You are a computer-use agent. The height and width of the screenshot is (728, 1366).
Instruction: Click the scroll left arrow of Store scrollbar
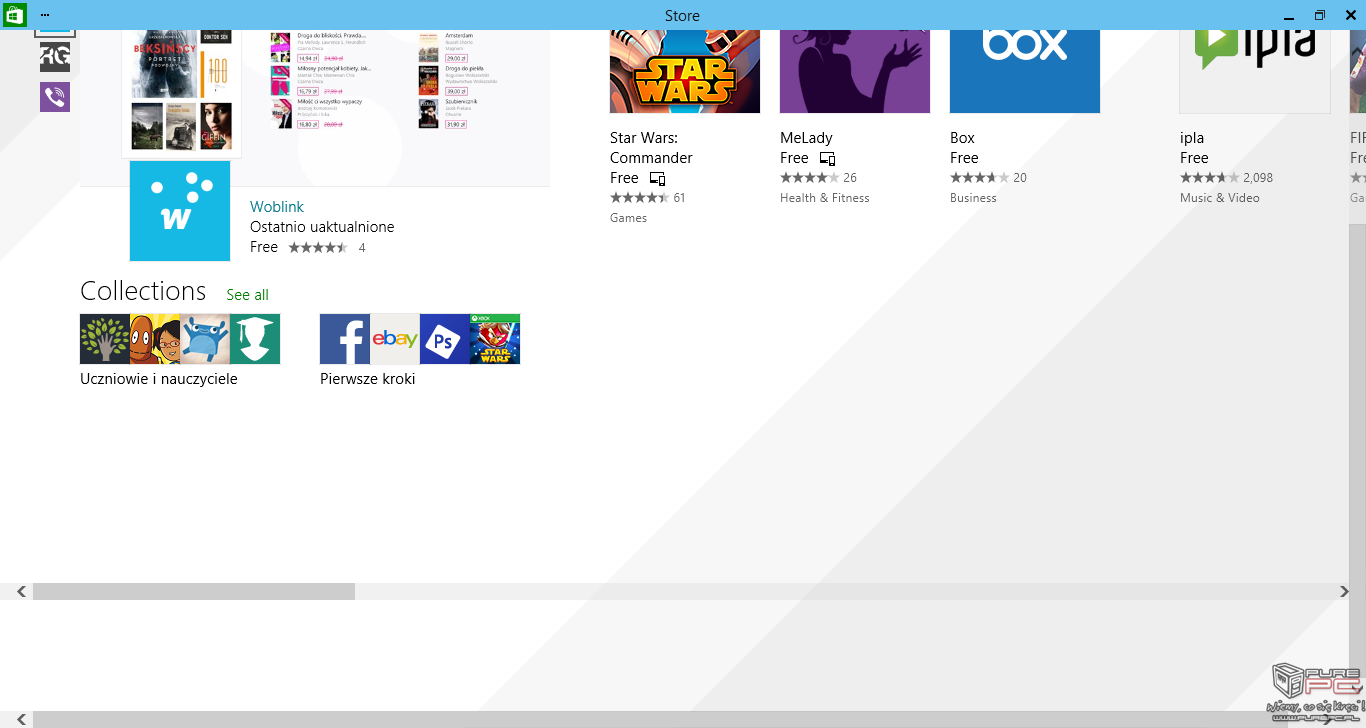click(x=21, y=592)
